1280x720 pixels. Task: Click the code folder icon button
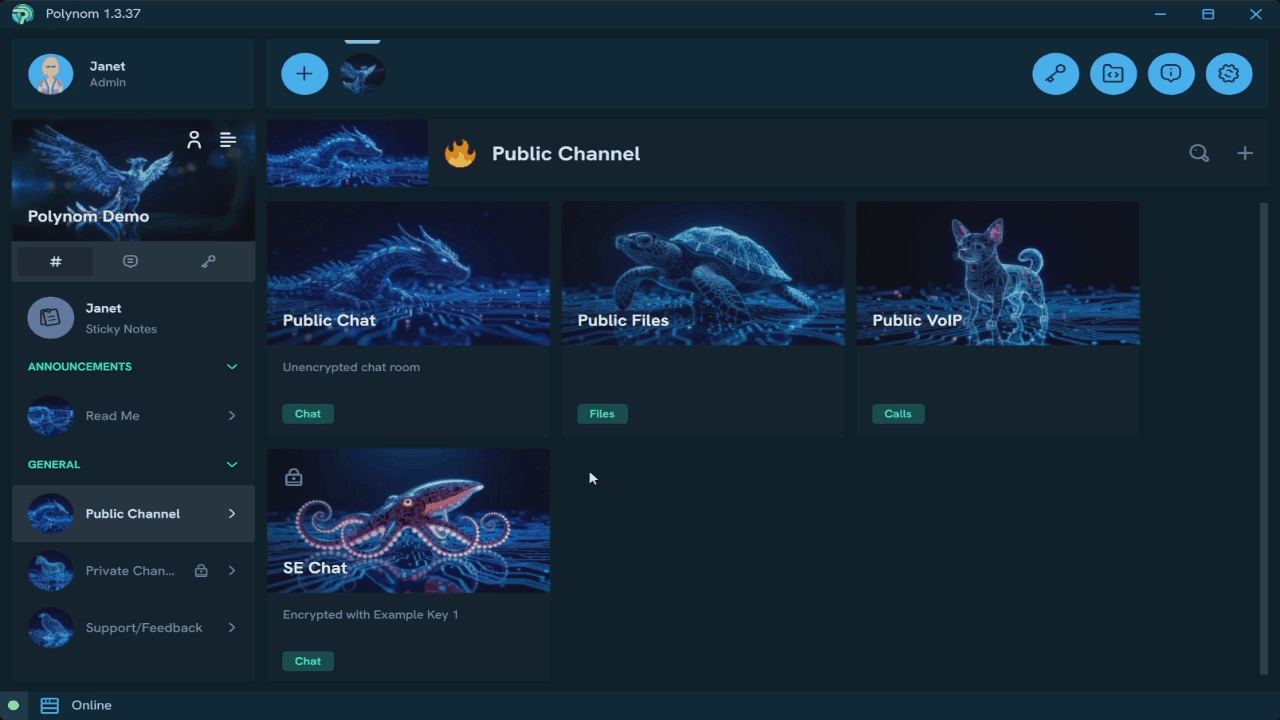coord(1113,74)
